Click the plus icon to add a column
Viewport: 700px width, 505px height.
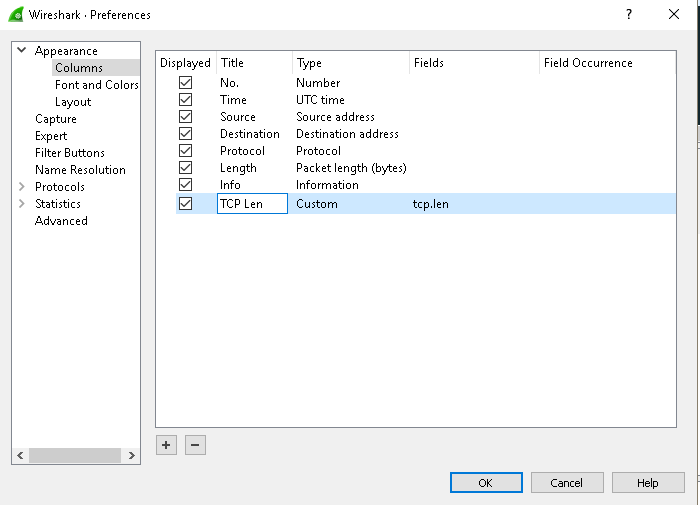pos(167,445)
